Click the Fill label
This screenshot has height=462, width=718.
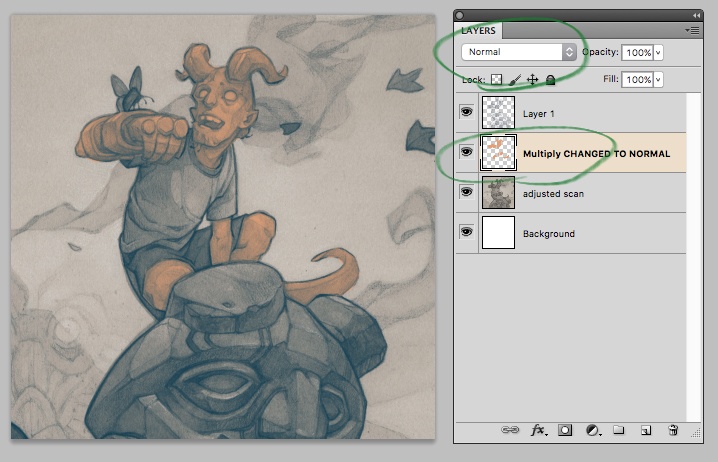611,79
